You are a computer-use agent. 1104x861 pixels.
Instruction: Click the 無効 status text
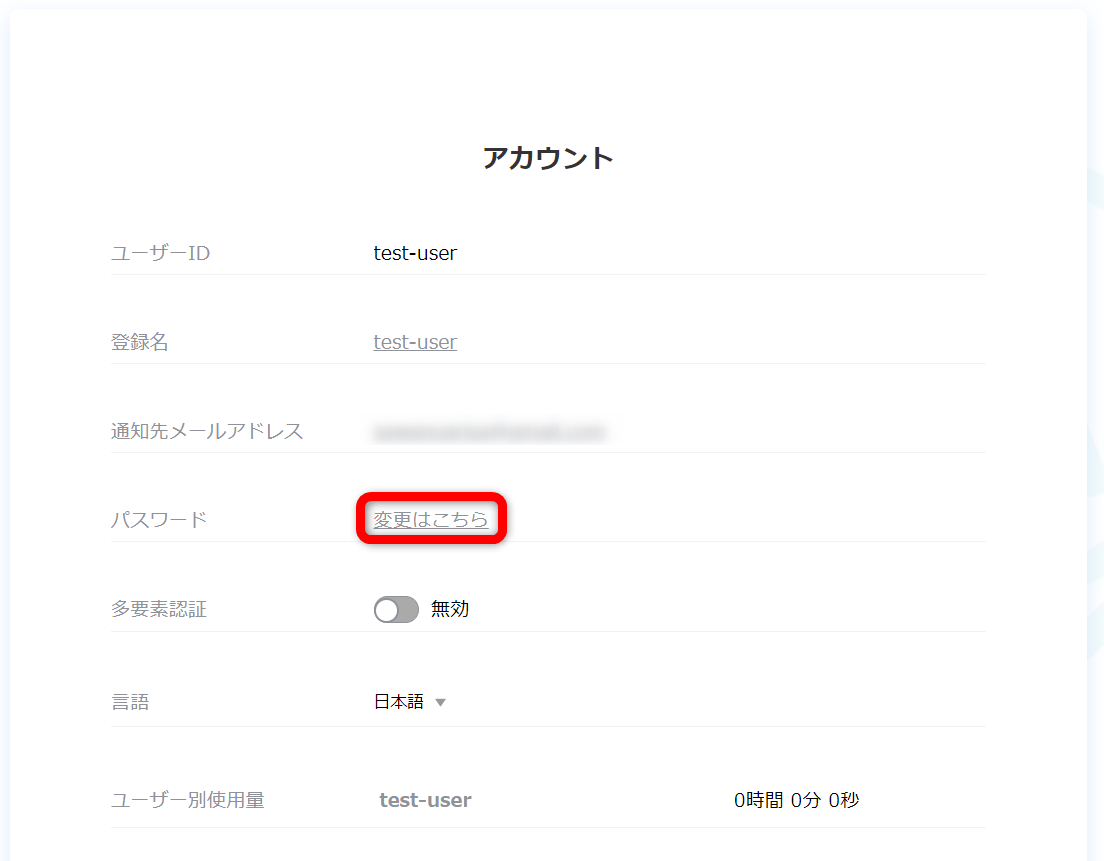tap(450, 609)
